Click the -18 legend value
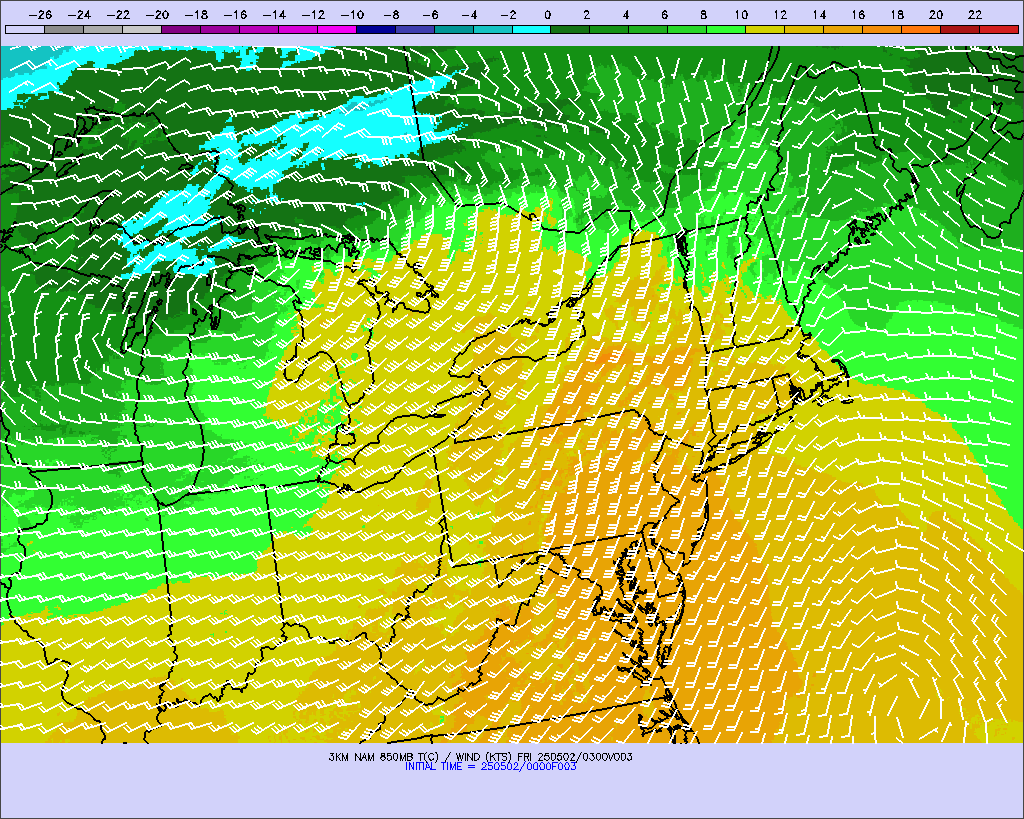 pyautogui.click(x=197, y=14)
